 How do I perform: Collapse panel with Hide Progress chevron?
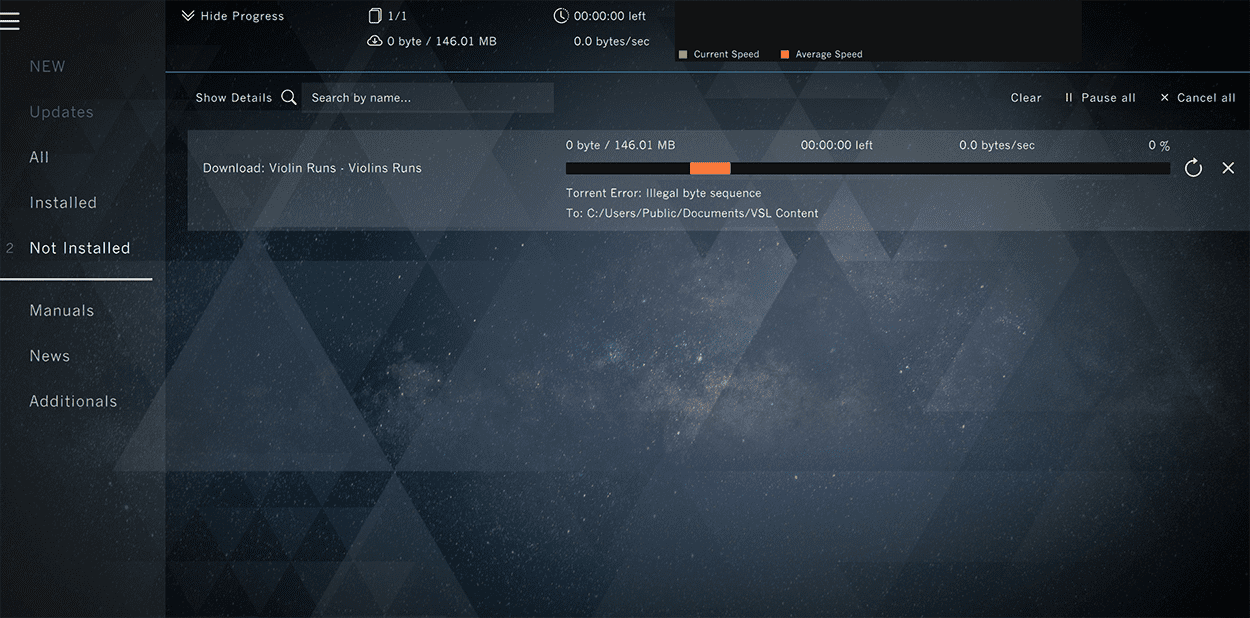tap(188, 16)
